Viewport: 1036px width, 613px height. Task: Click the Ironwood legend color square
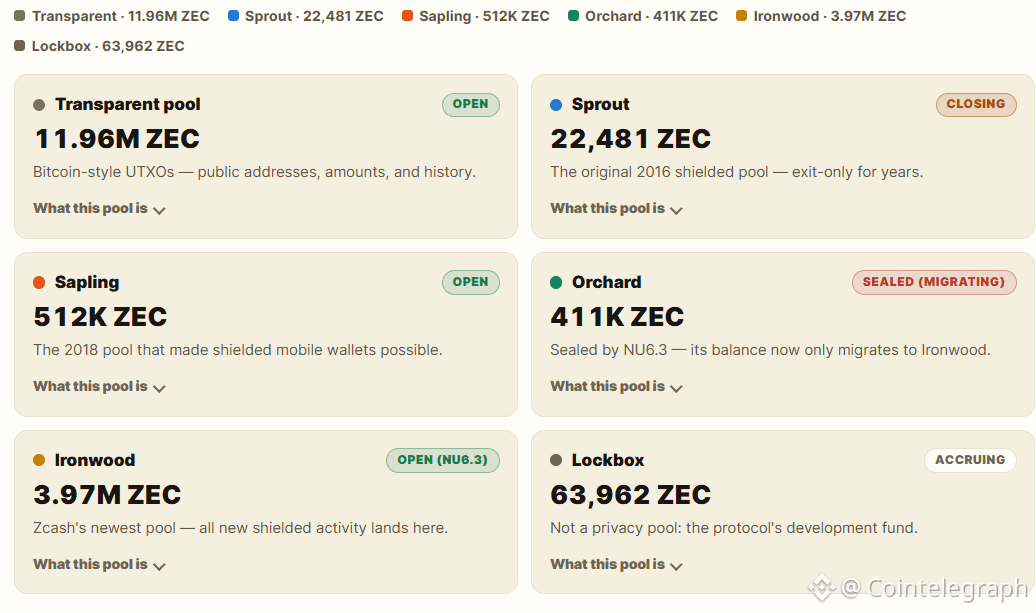click(742, 16)
